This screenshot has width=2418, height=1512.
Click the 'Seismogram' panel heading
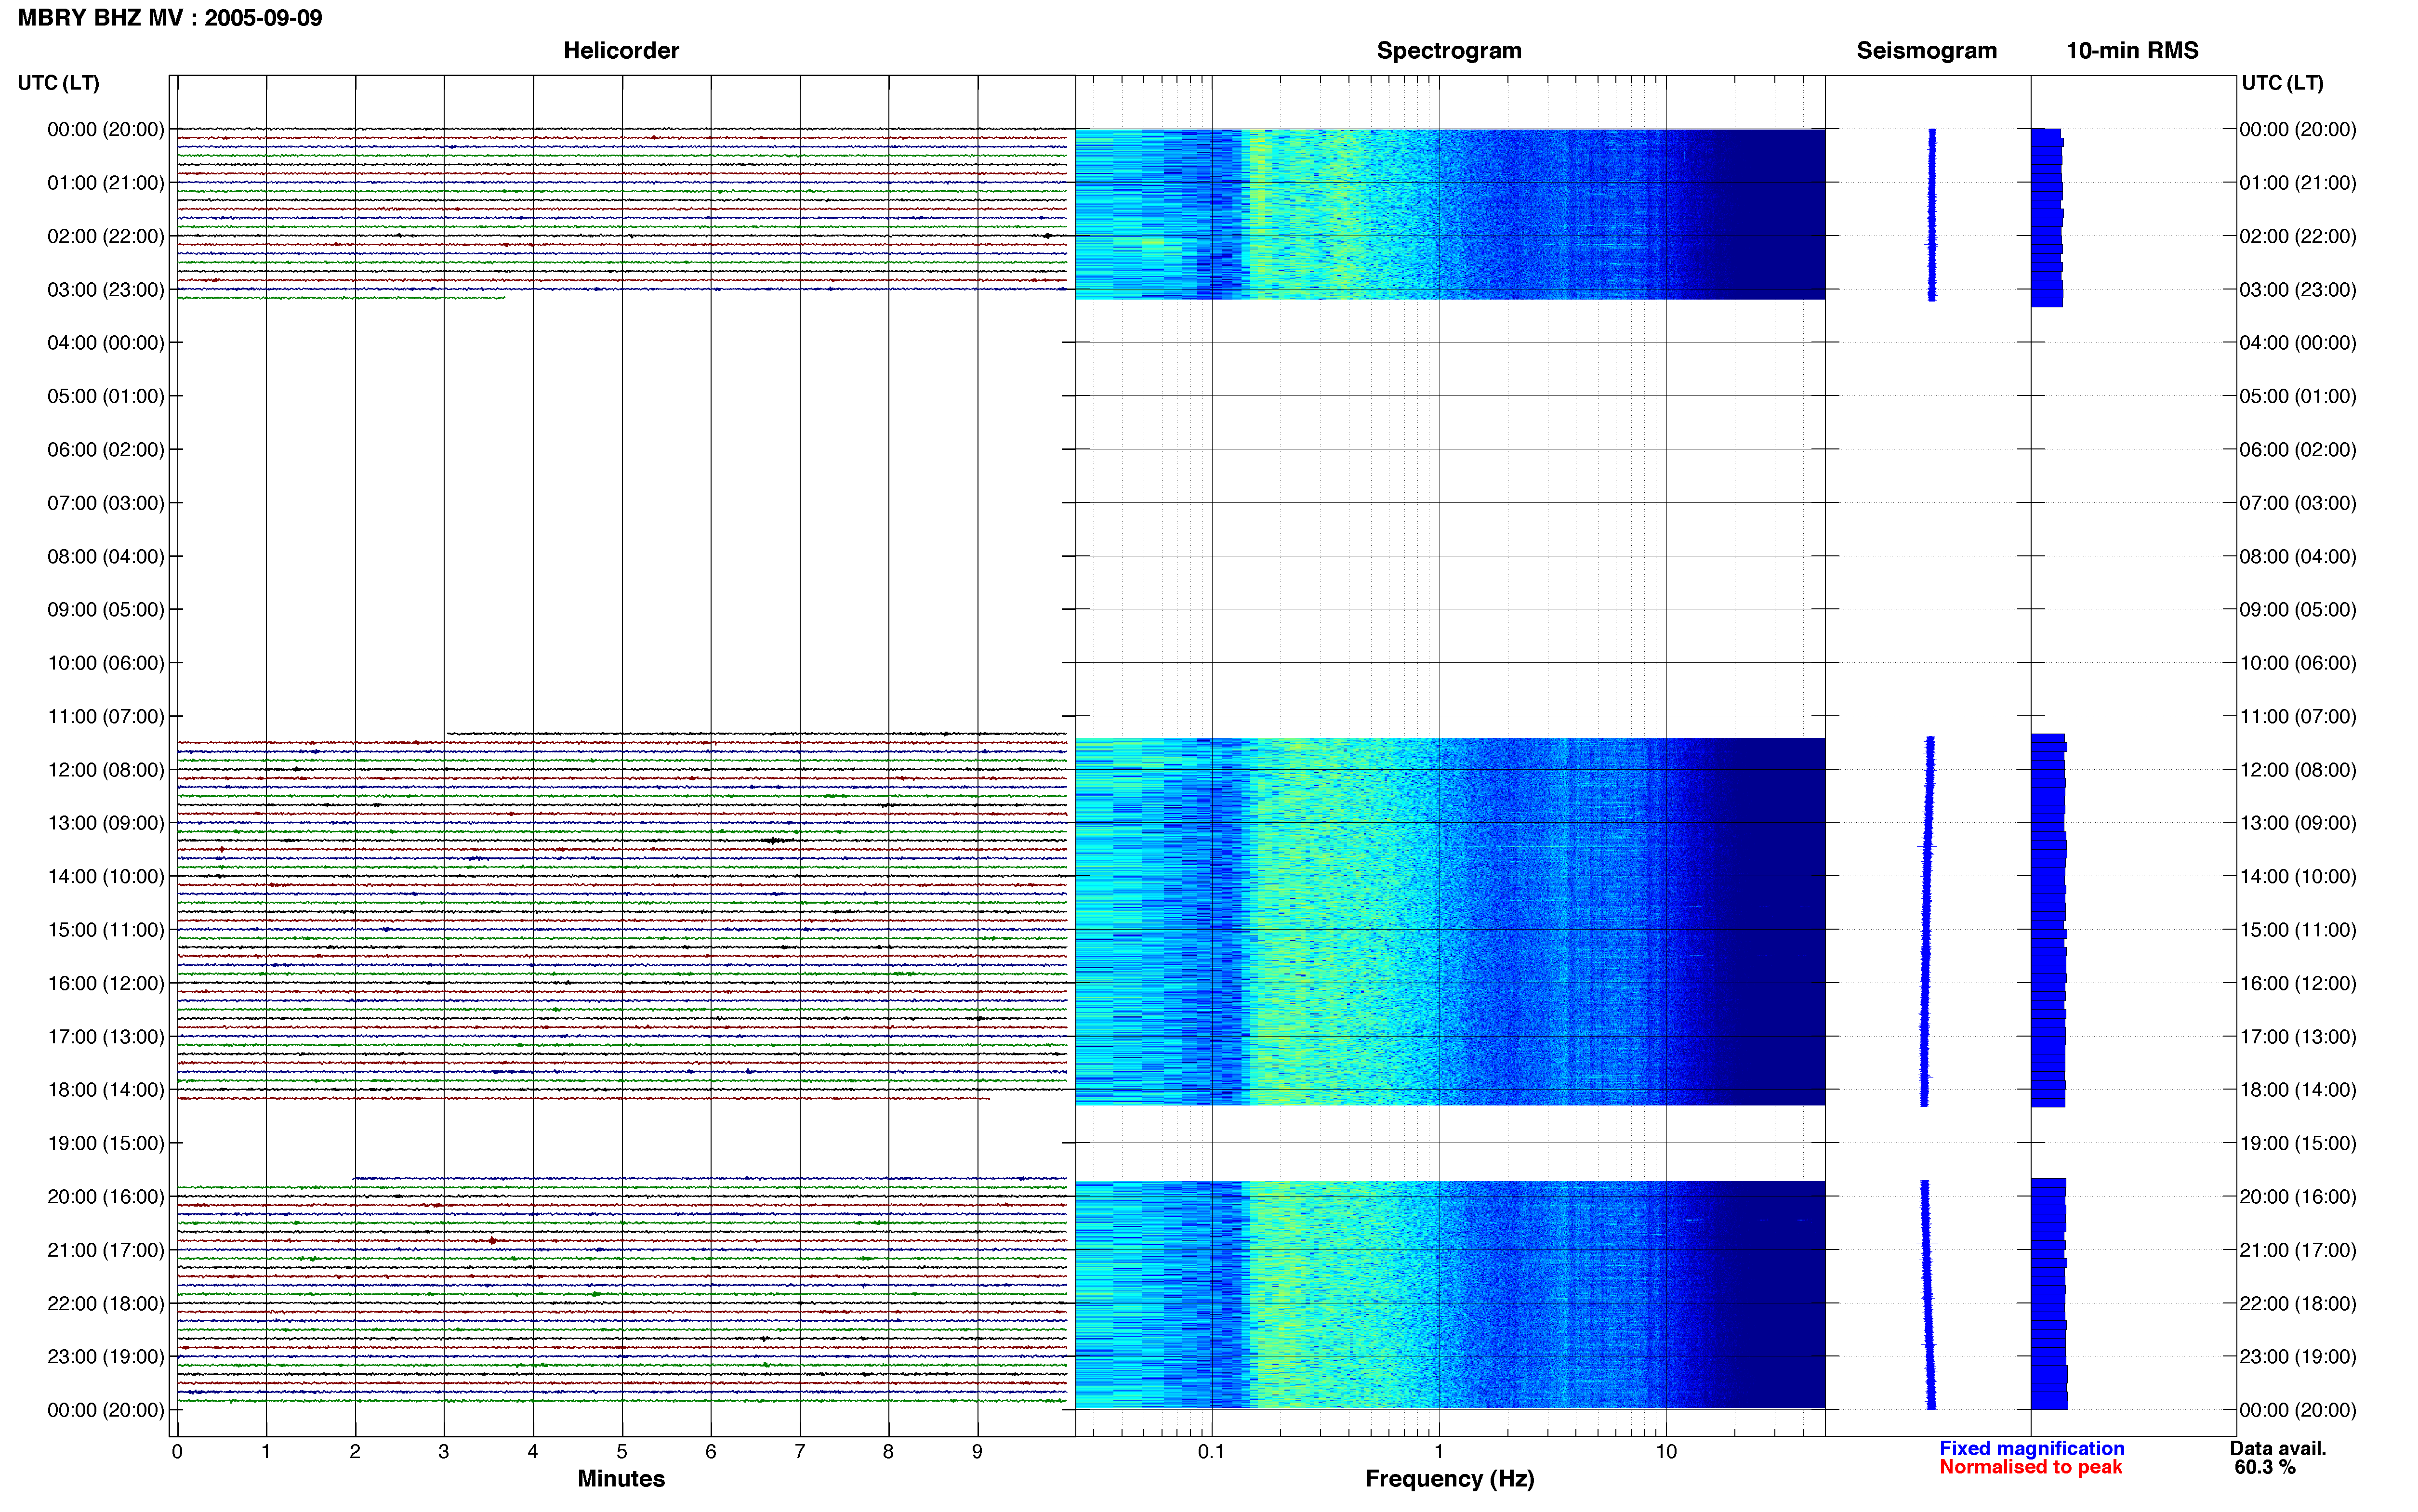point(1927,51)
